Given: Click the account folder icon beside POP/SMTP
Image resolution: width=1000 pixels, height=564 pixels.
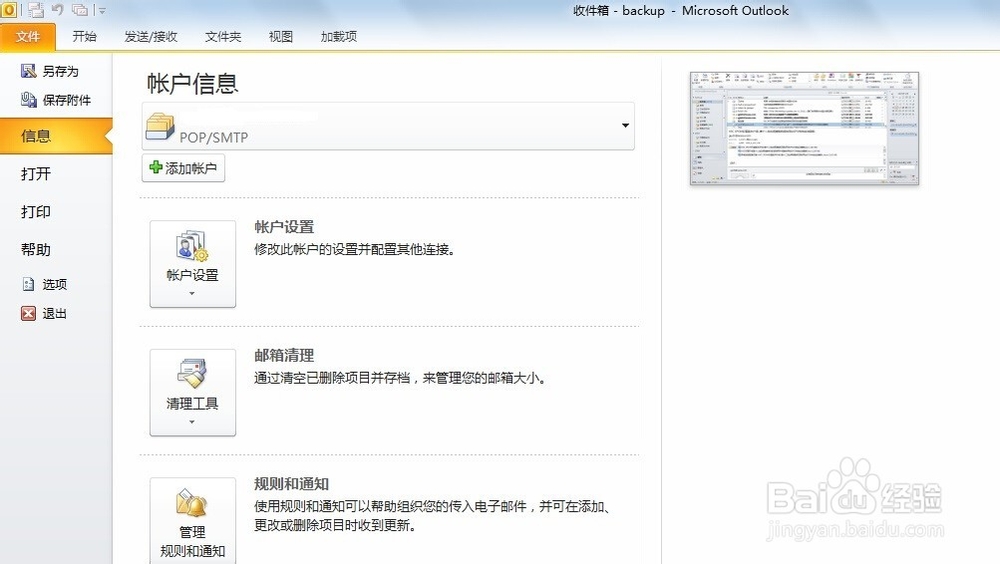Looking at the screenshot, I should [159, 126].
